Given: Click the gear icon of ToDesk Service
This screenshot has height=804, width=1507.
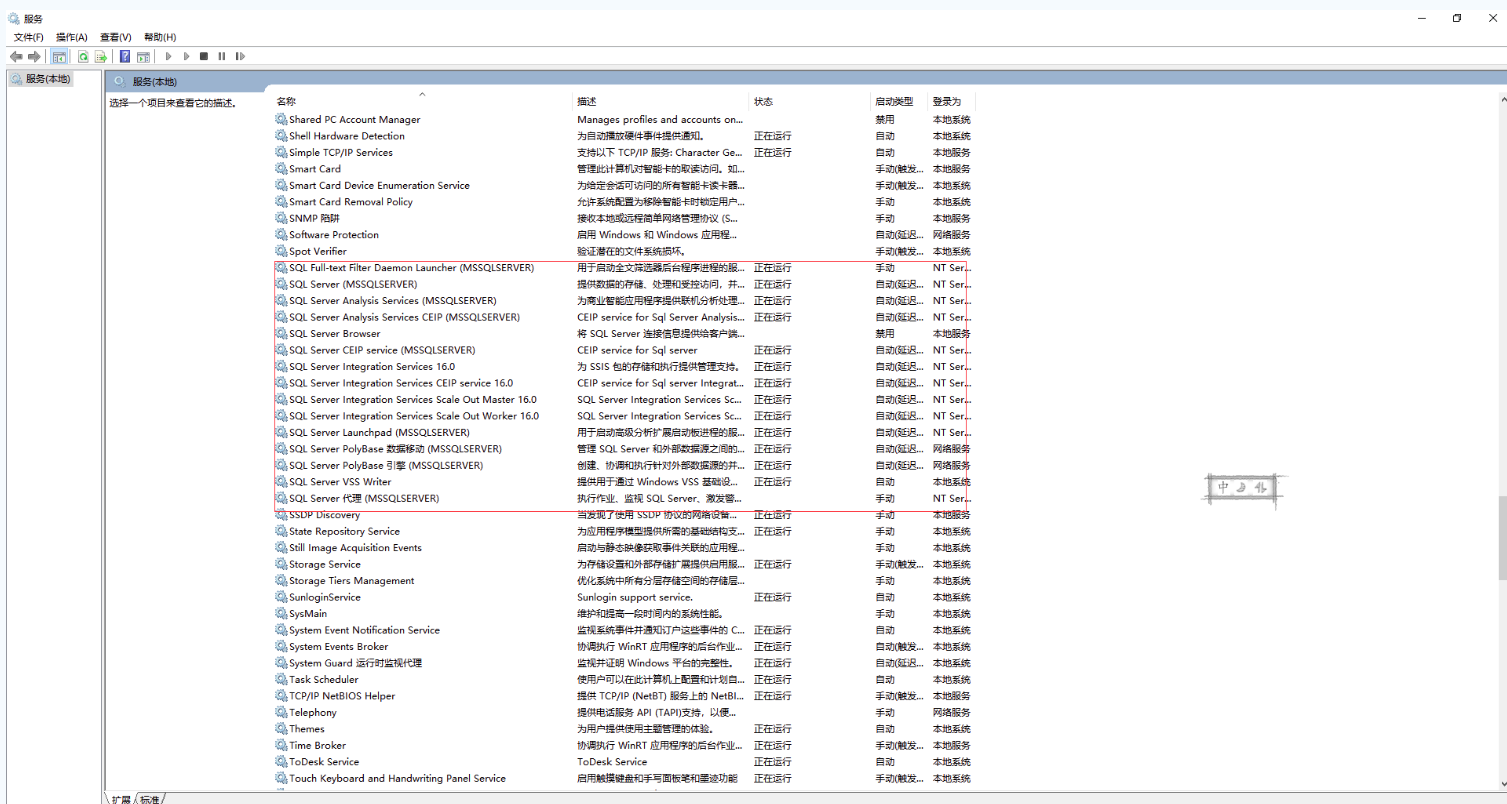Looking at the screenshot, I should coord(281,762).
